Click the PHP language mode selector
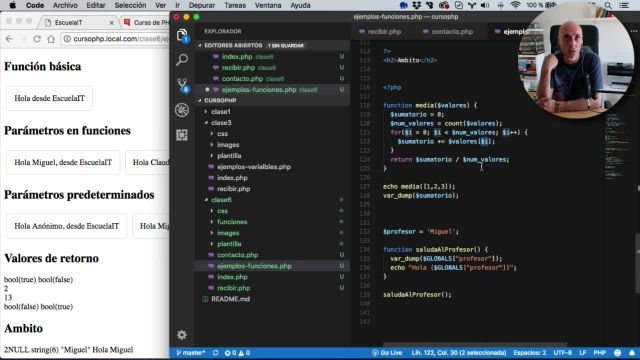The width and height of the screenshot is (640, 360). pyautogui.click(x=600, y=353)
